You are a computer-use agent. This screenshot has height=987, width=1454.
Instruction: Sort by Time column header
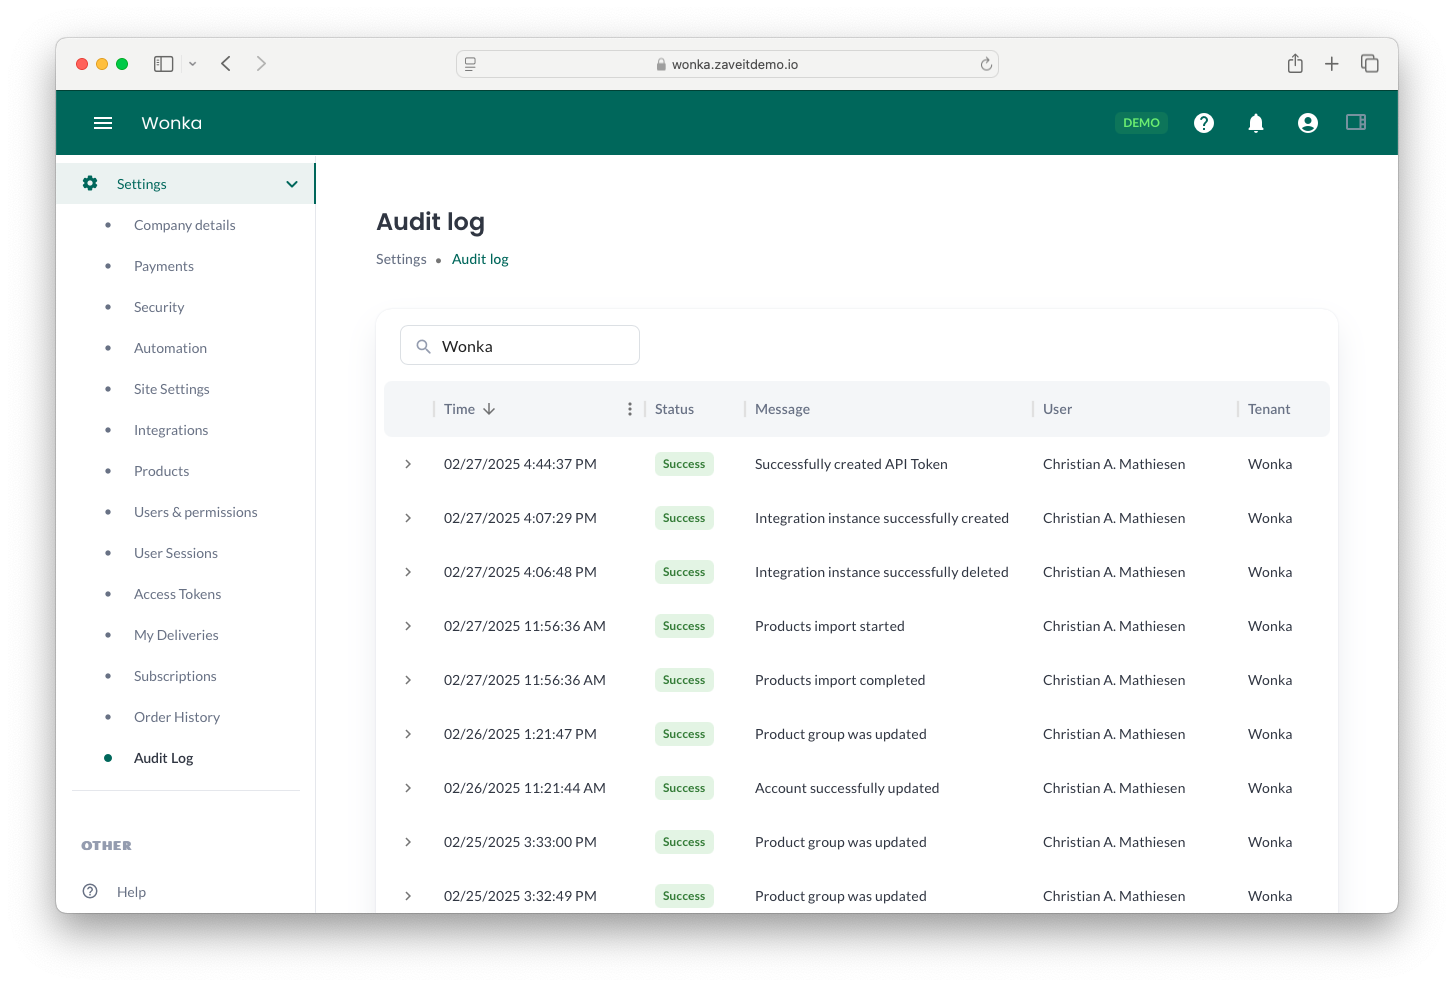pos(459,409)
